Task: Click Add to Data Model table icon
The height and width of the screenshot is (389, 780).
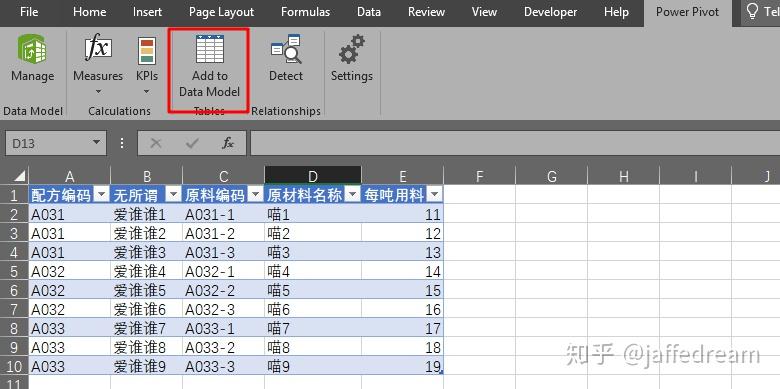Action: [x=209, y=49]
